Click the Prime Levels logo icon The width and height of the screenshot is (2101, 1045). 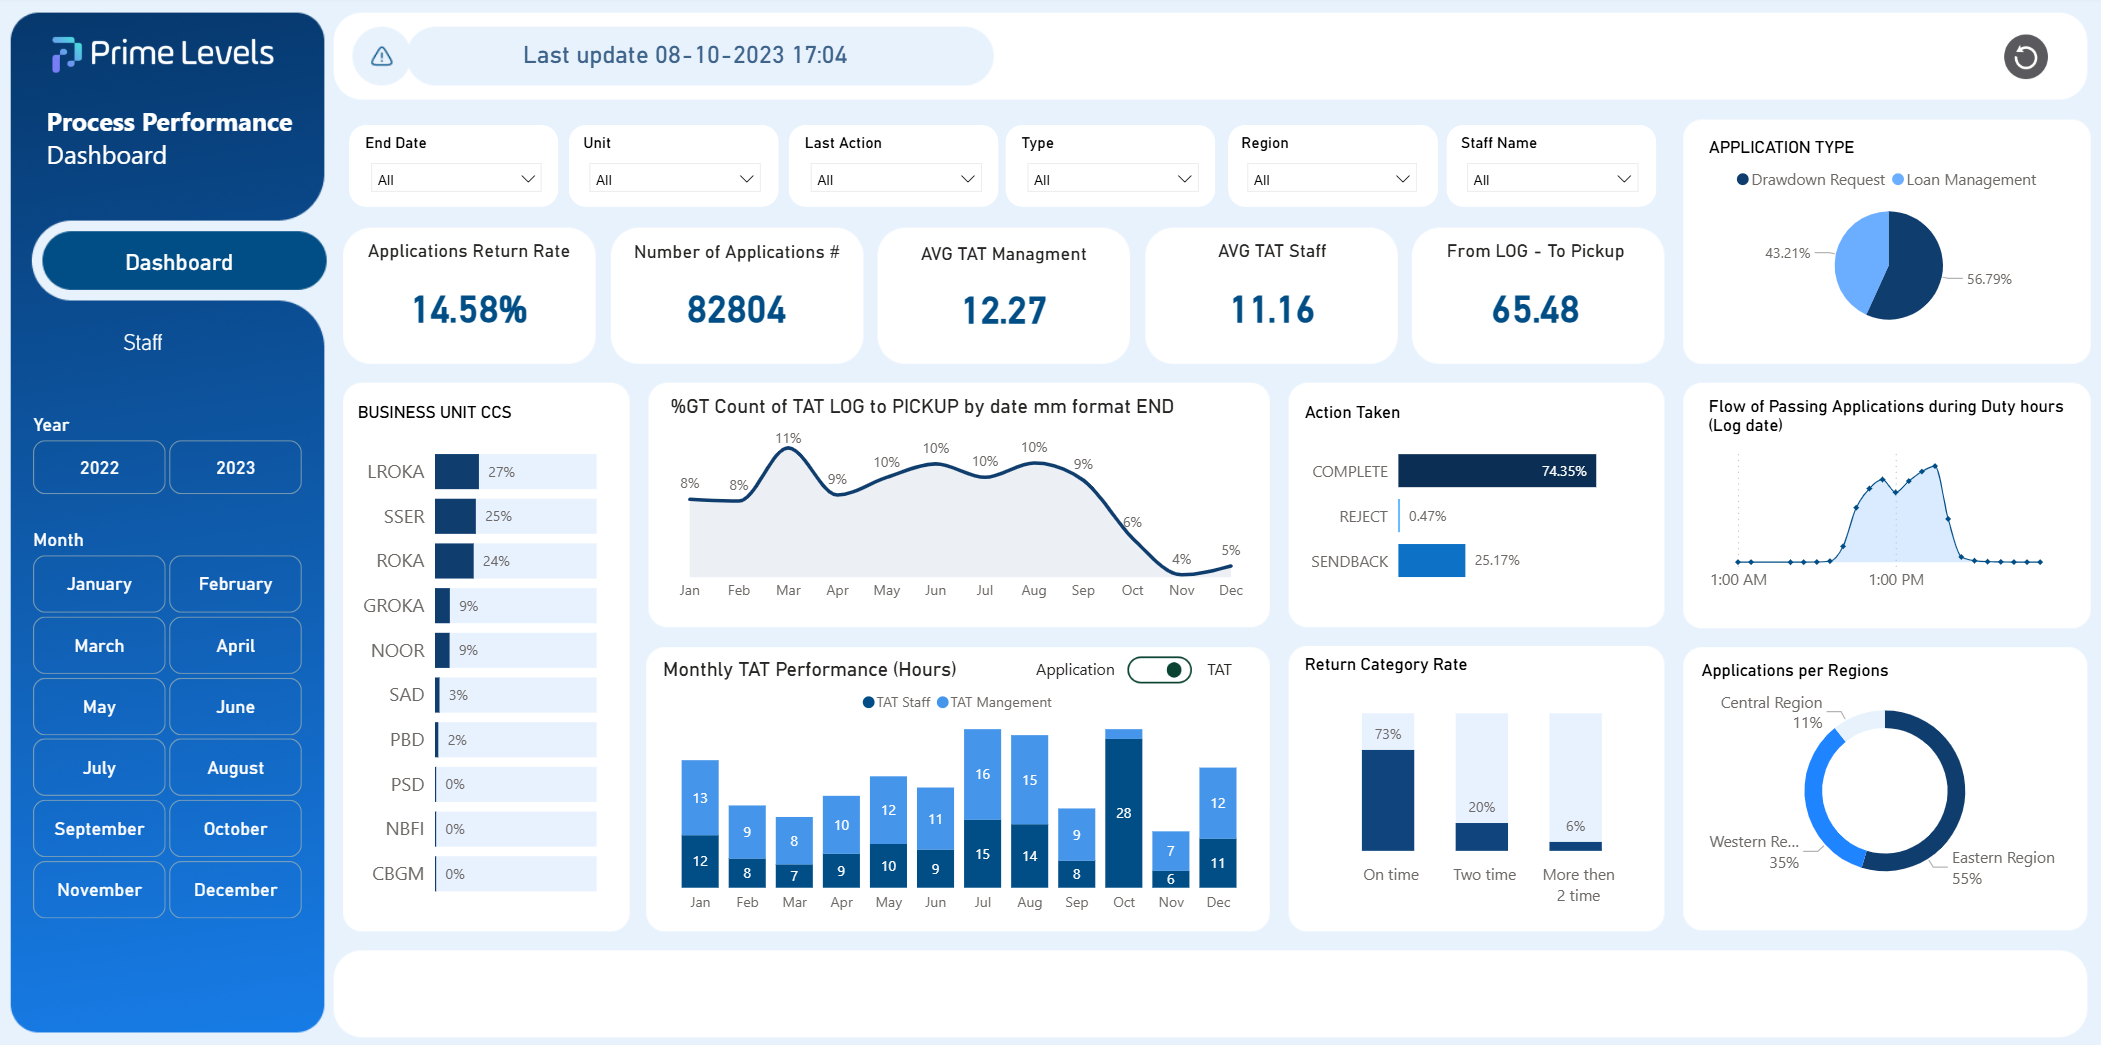(x=66, y=54)
